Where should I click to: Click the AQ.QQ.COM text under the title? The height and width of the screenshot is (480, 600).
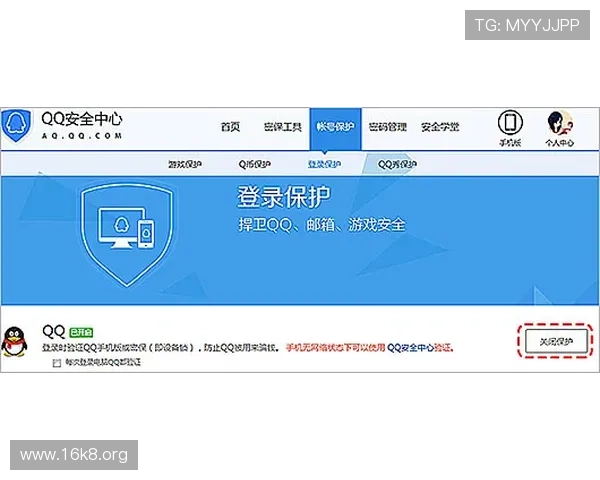coord(82,136)
